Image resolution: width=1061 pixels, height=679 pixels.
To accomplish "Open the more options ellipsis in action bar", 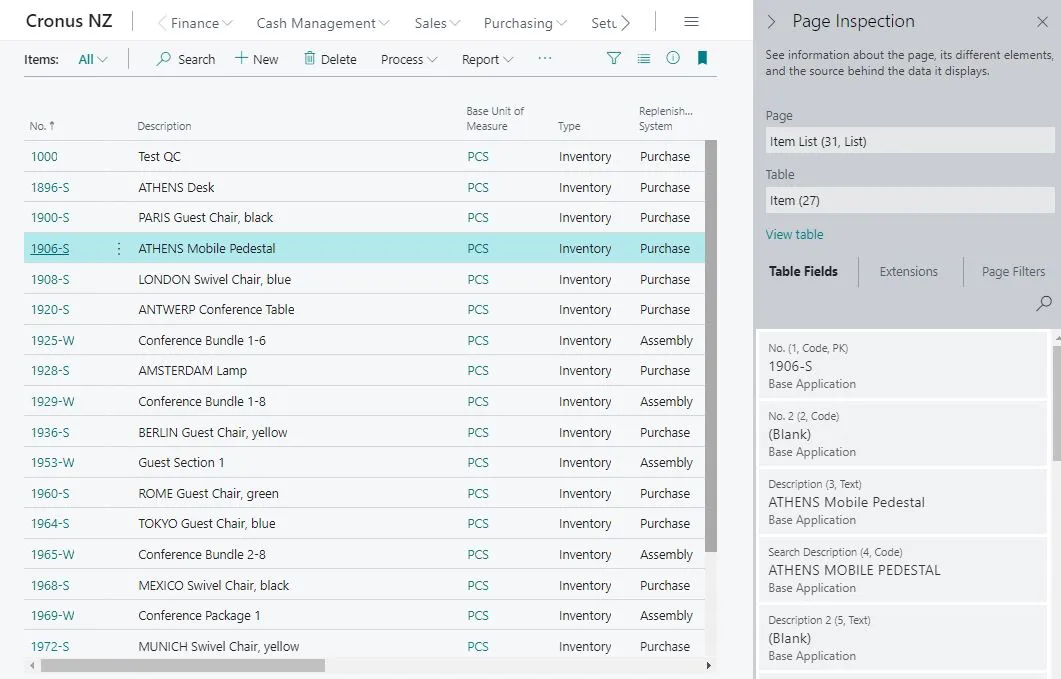I will 545,59.
